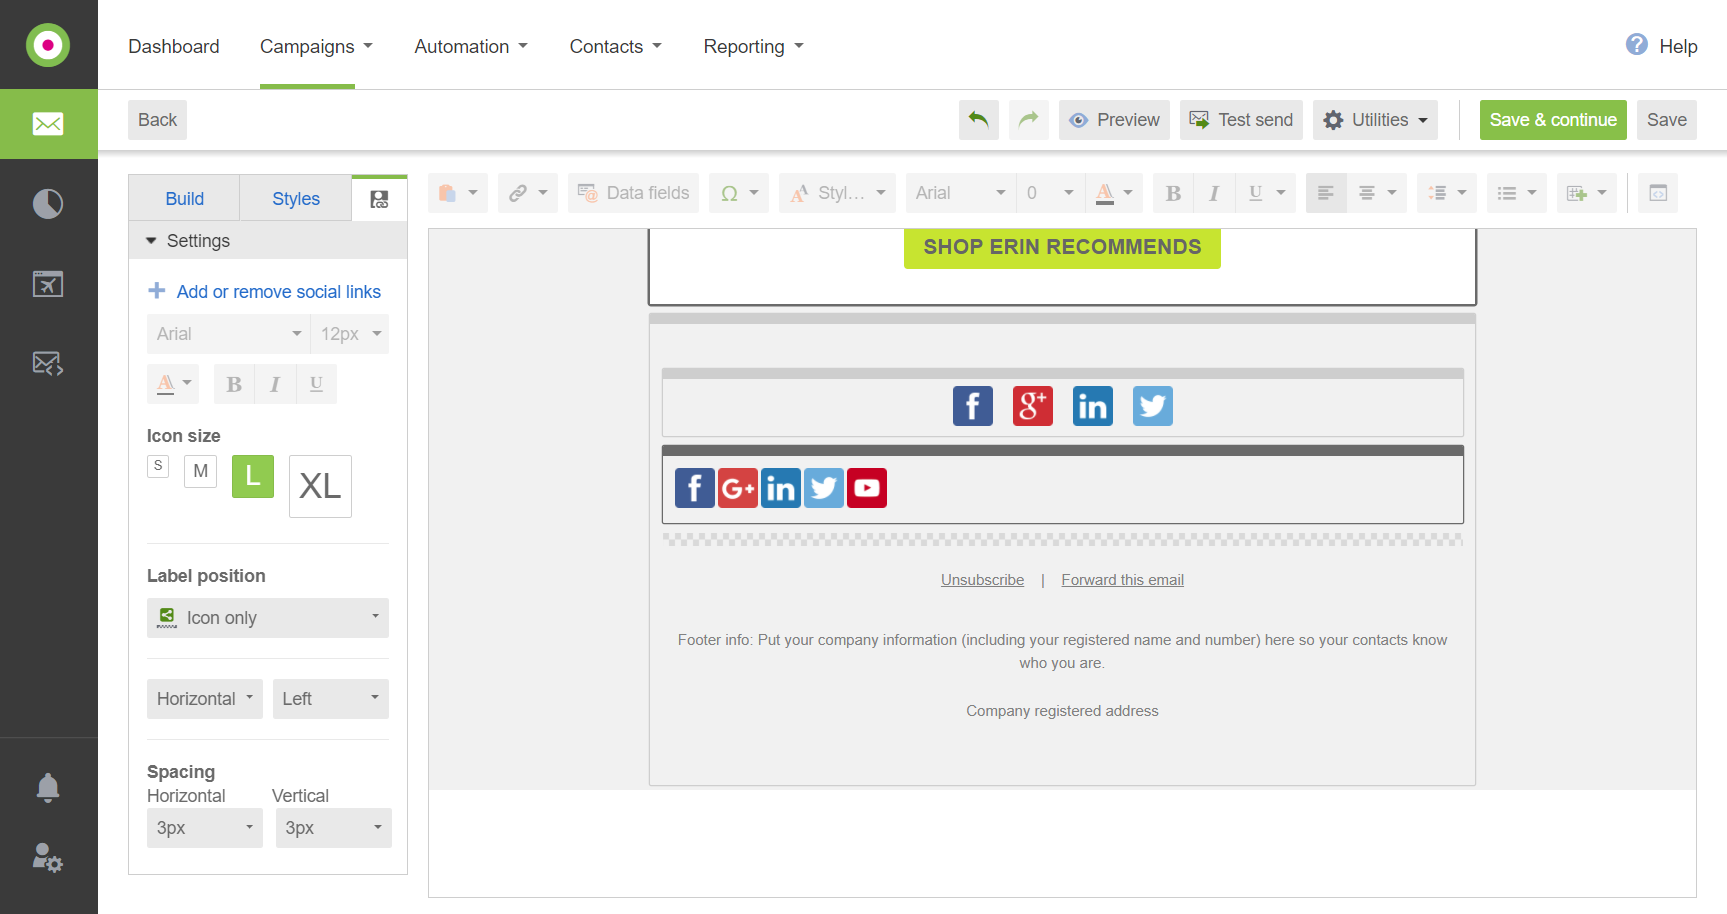Open the Horizontal orientation dropdown
1727x914 pixels.
tap(205, 699)
